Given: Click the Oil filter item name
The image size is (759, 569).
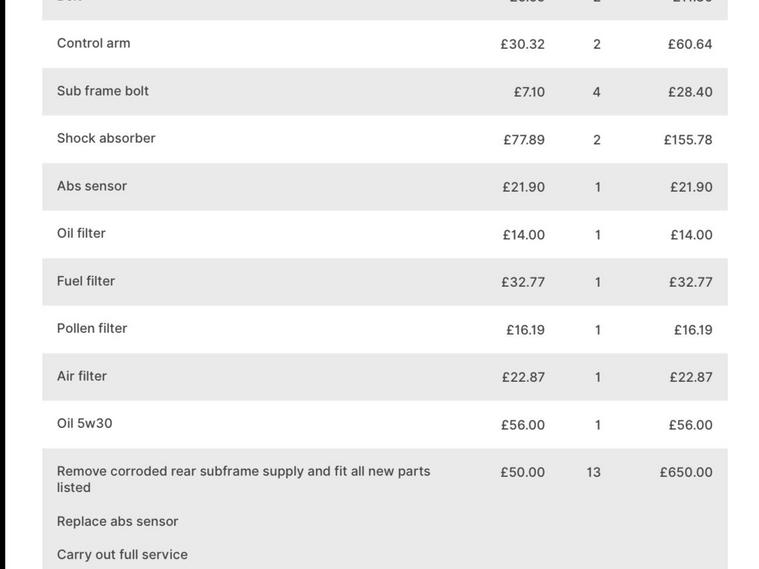Looking at the screenshot, I should [x=81, y=234].
